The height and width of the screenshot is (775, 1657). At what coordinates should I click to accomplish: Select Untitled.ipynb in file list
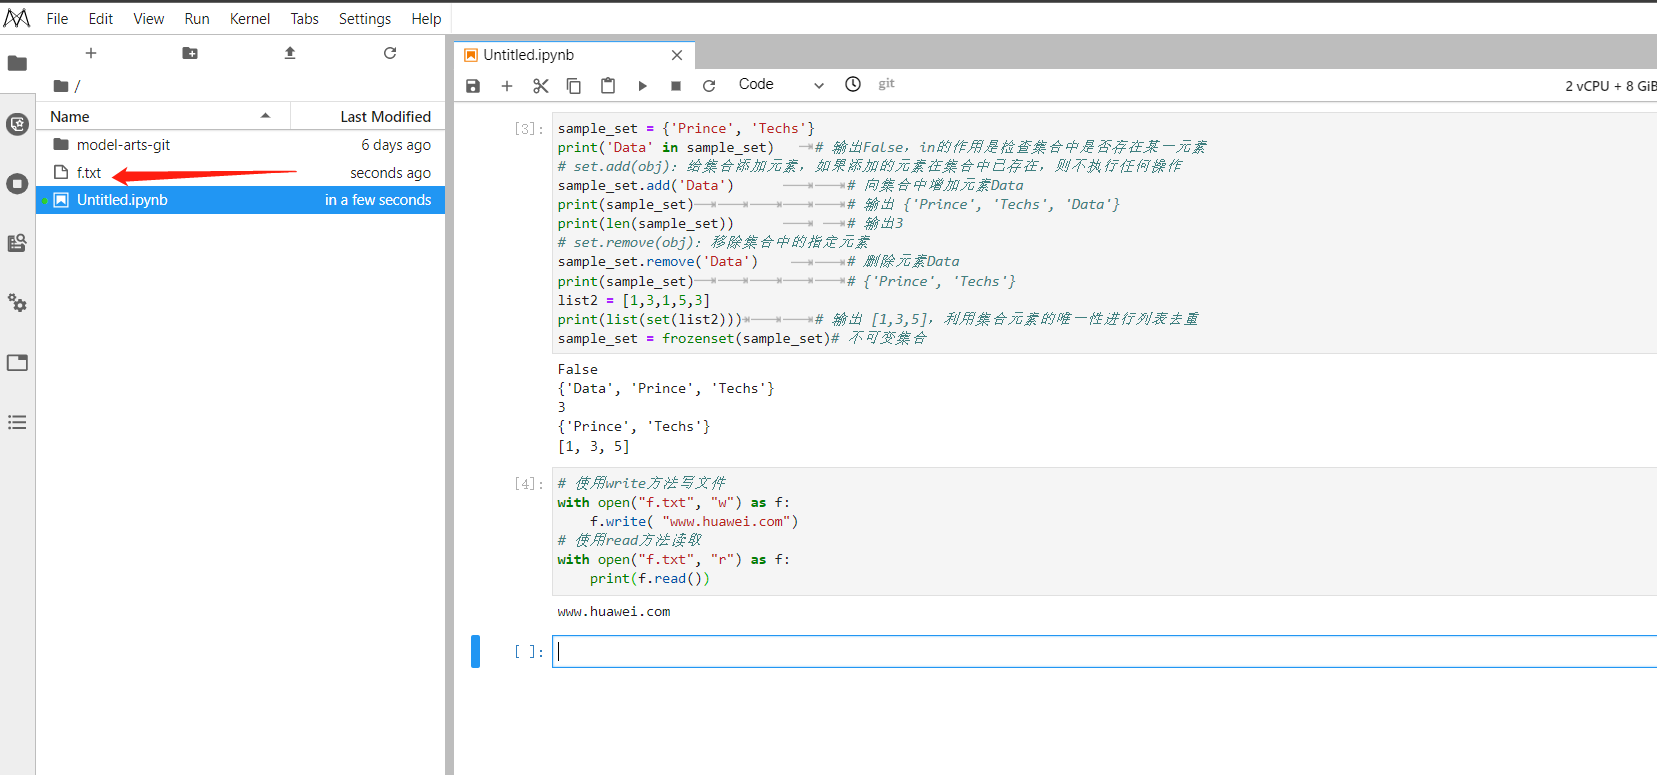click(x=240, y=200)
